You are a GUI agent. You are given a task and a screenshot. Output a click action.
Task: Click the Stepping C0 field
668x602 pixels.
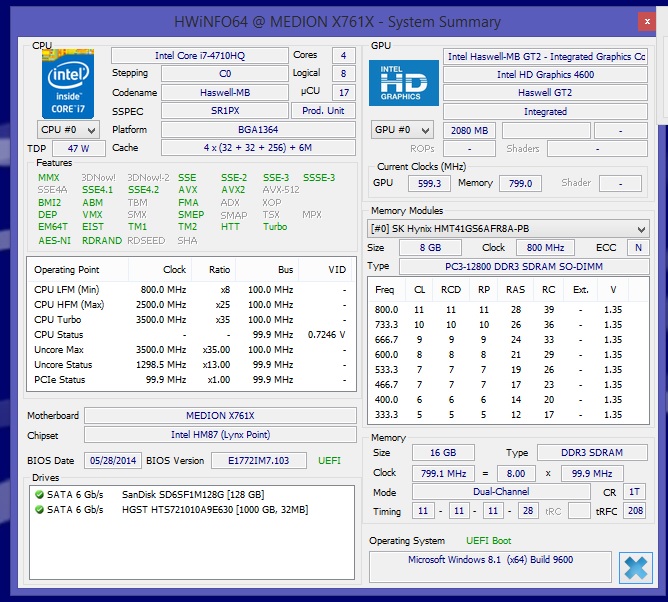click(225, 73)
